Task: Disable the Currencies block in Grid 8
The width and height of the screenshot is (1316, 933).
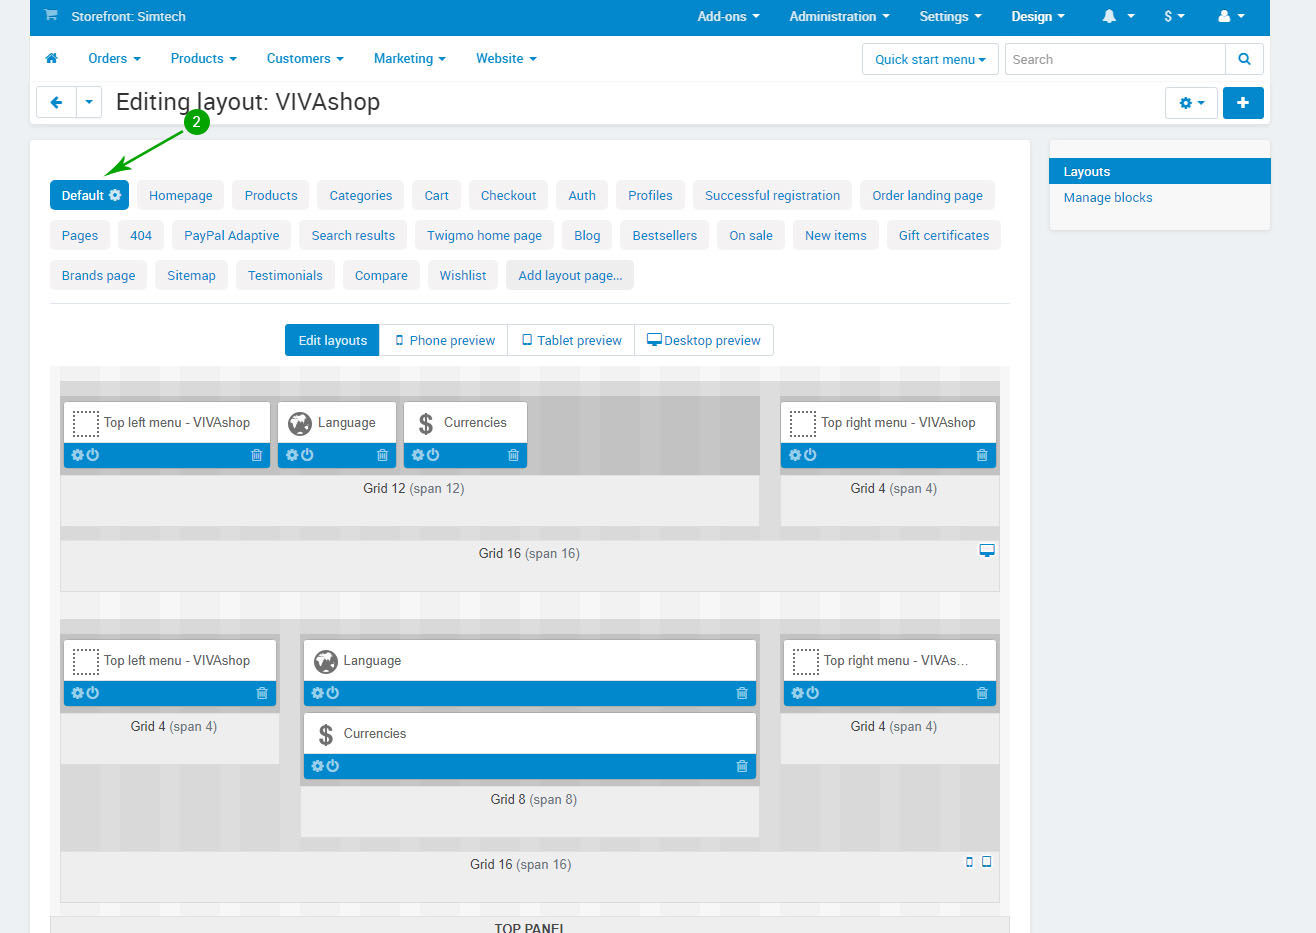Action: pyautogui.click(x=333, y=766)
